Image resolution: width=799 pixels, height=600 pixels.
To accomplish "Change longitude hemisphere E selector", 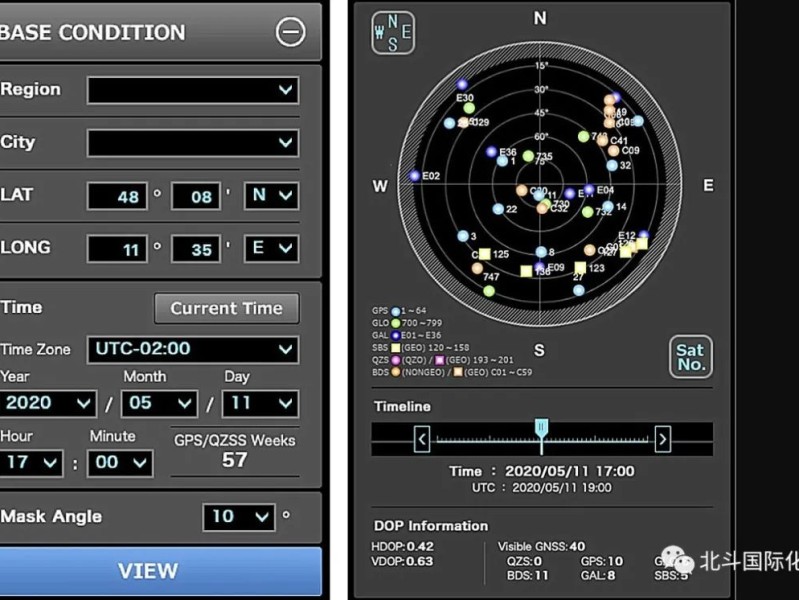I will (271, 248).
